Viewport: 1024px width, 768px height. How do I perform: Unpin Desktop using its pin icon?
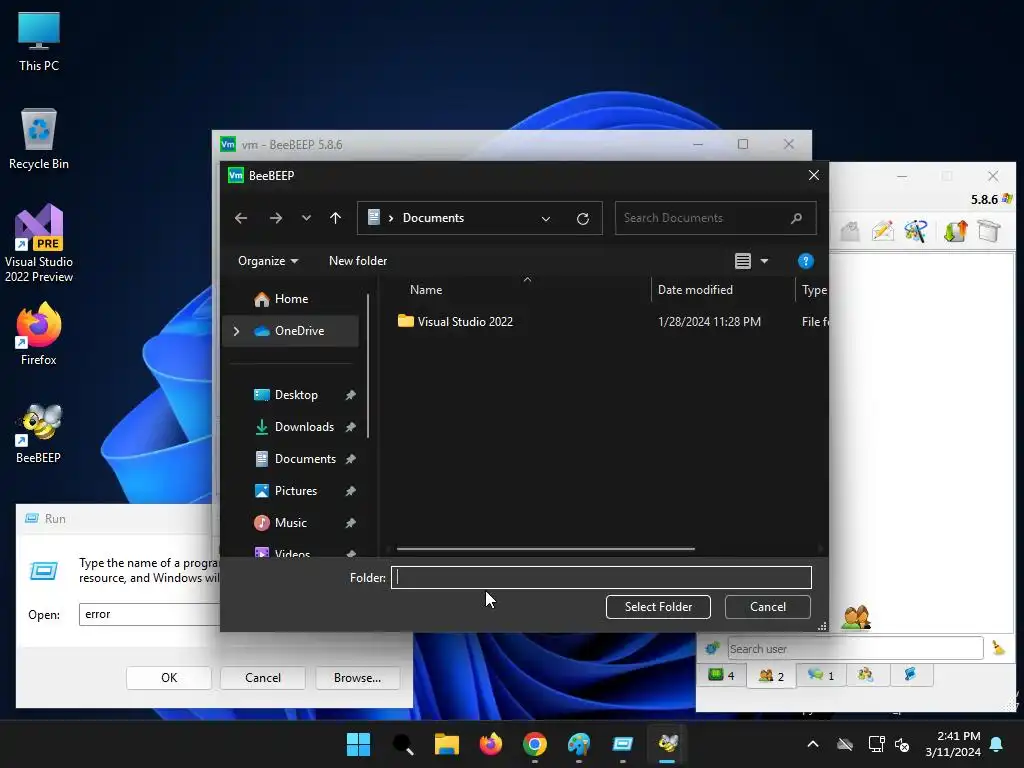point(350,395)
